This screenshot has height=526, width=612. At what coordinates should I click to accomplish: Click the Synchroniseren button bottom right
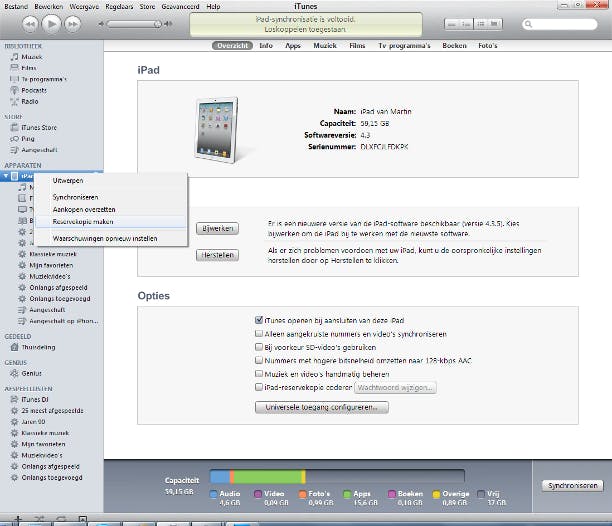click(573, 485)
